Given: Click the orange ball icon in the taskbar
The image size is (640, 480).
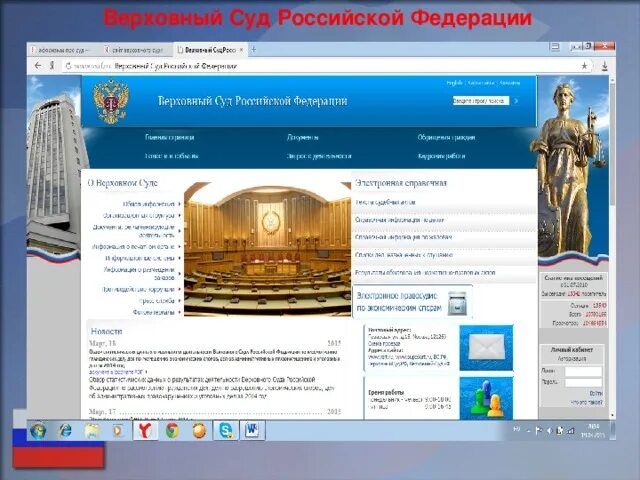Looking at the screenshot, I should tap(199, 431).
